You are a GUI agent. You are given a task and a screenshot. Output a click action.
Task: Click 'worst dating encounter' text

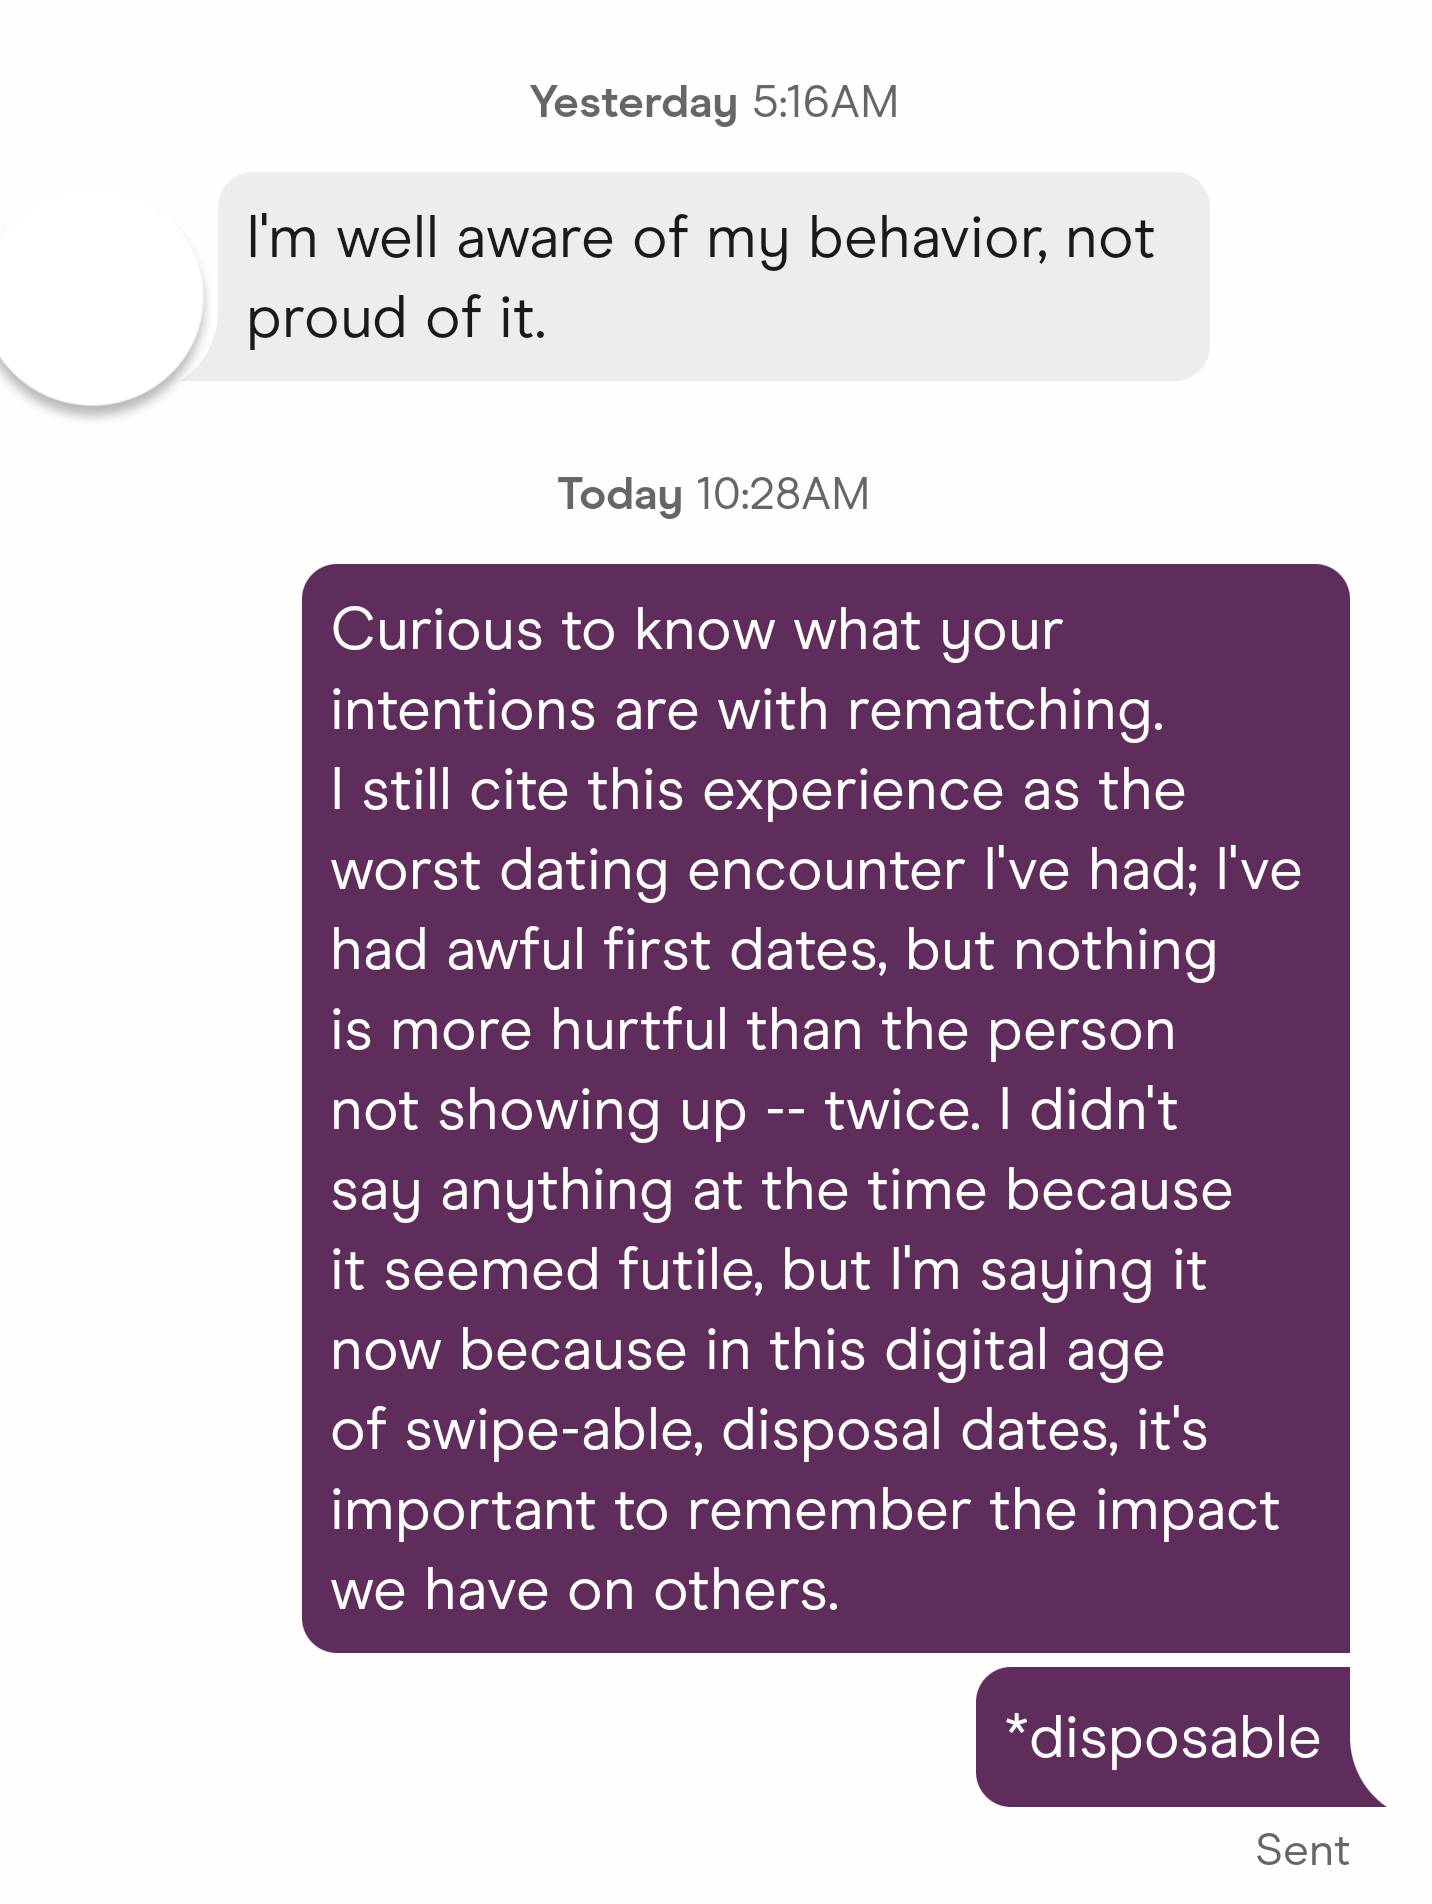pyautogui.click(x=648, y=871)
